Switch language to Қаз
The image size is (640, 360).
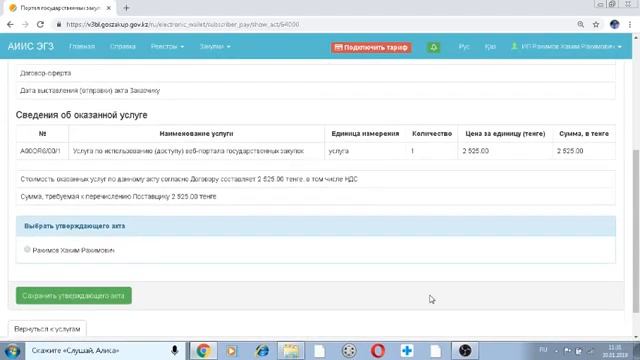coord(490,47)
